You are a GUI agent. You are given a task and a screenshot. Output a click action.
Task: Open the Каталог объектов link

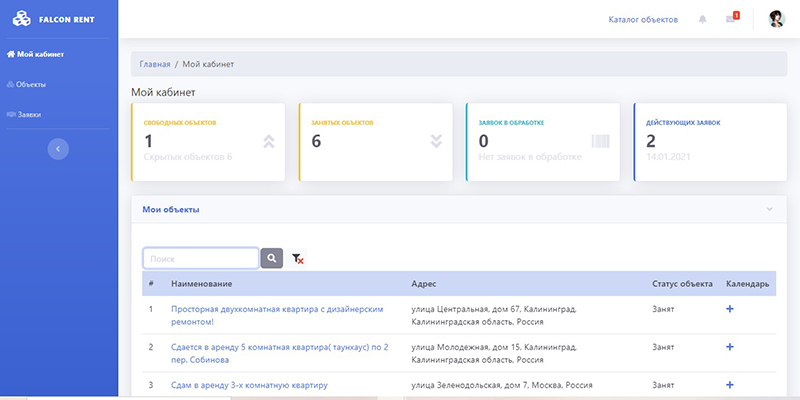click(643, 19)
